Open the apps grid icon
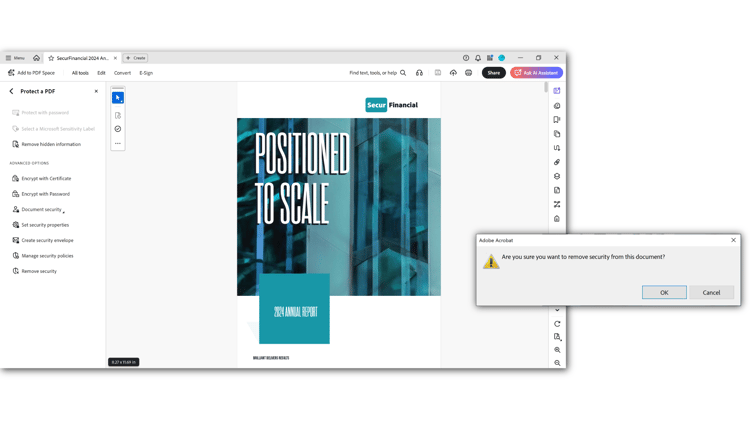The width and height of the screenshot is (750, 421). pos(490,58)
